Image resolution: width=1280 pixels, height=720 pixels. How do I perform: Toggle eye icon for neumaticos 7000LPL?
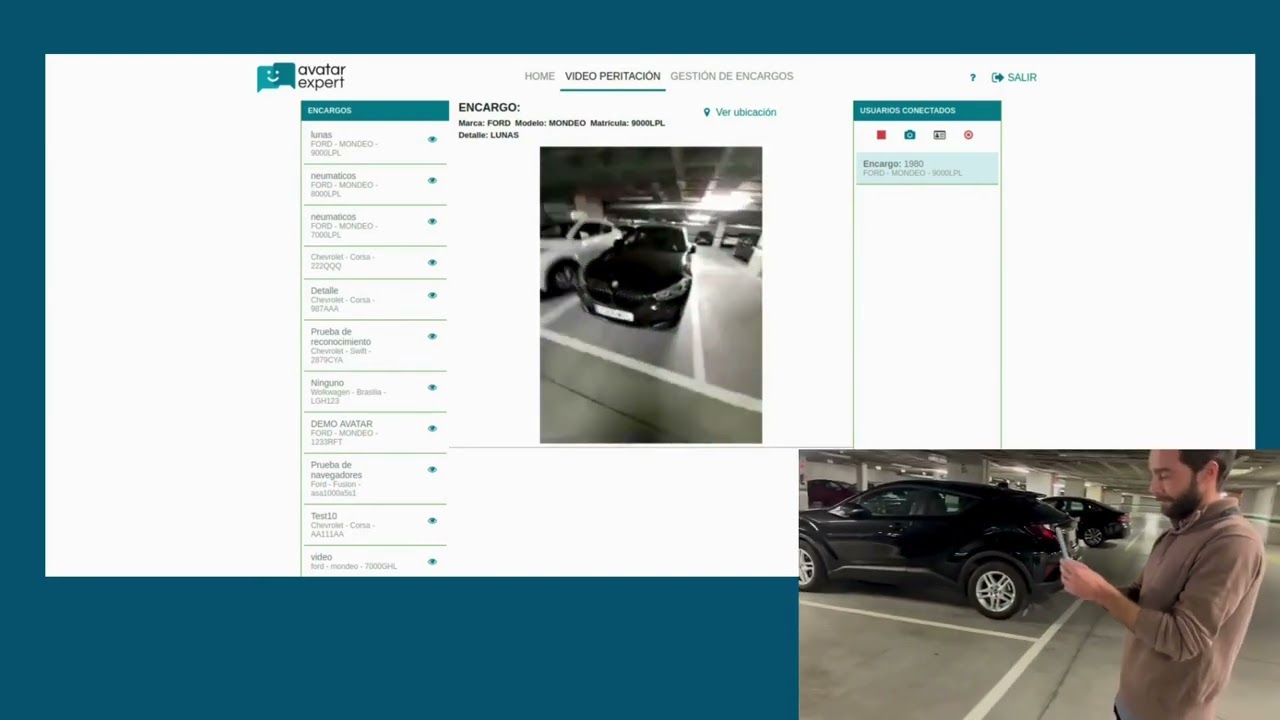point(432,221)
